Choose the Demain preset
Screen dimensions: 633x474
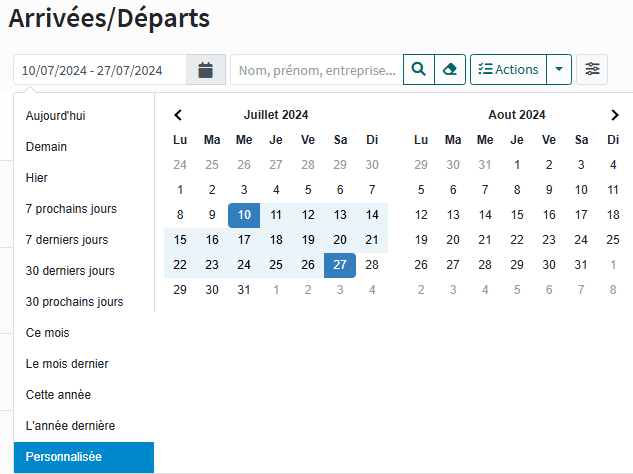pos(47,147)
